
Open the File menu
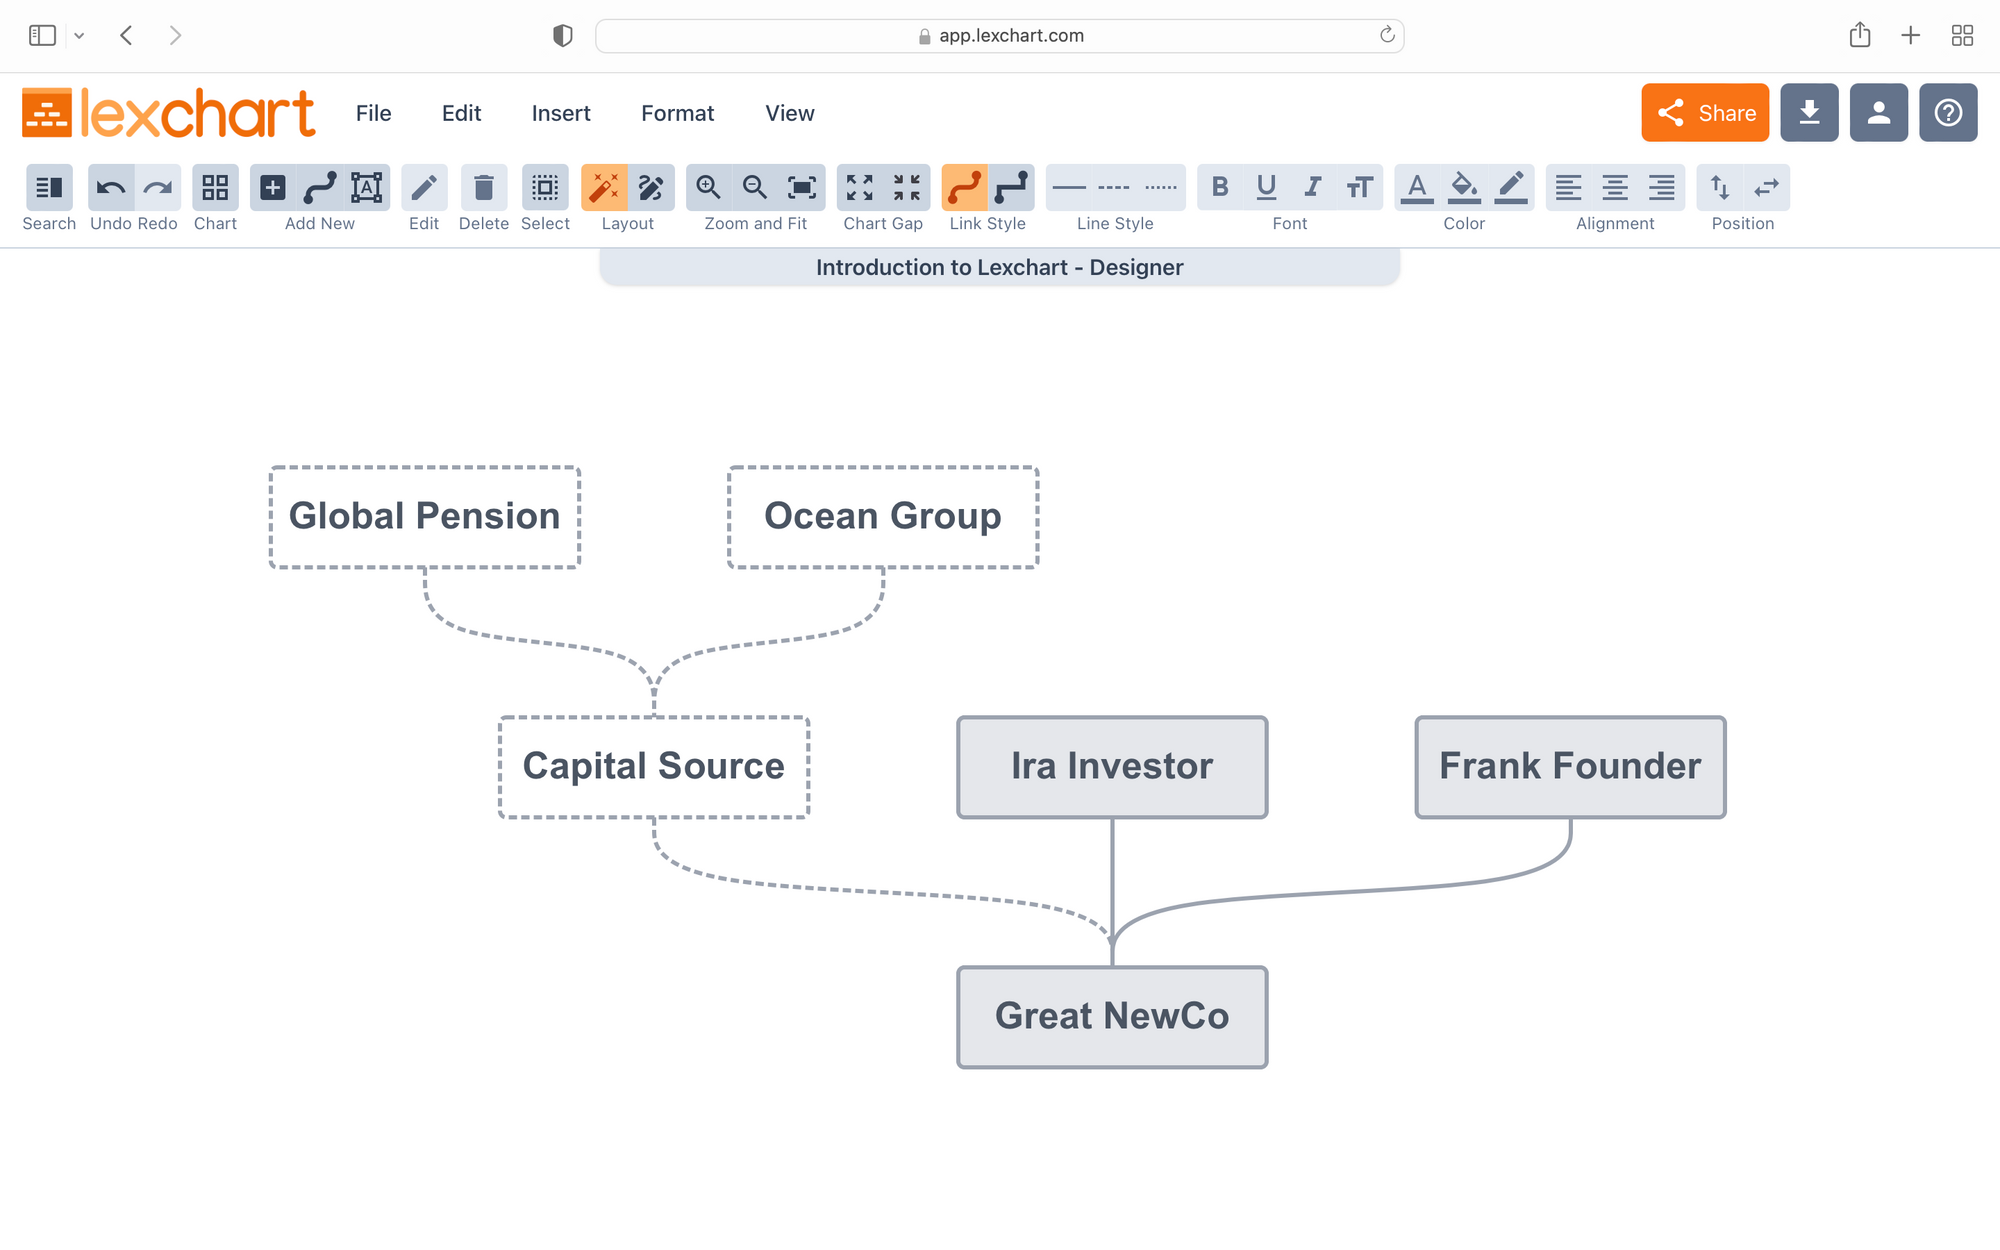pyautogui.click(x=373, y=112)
